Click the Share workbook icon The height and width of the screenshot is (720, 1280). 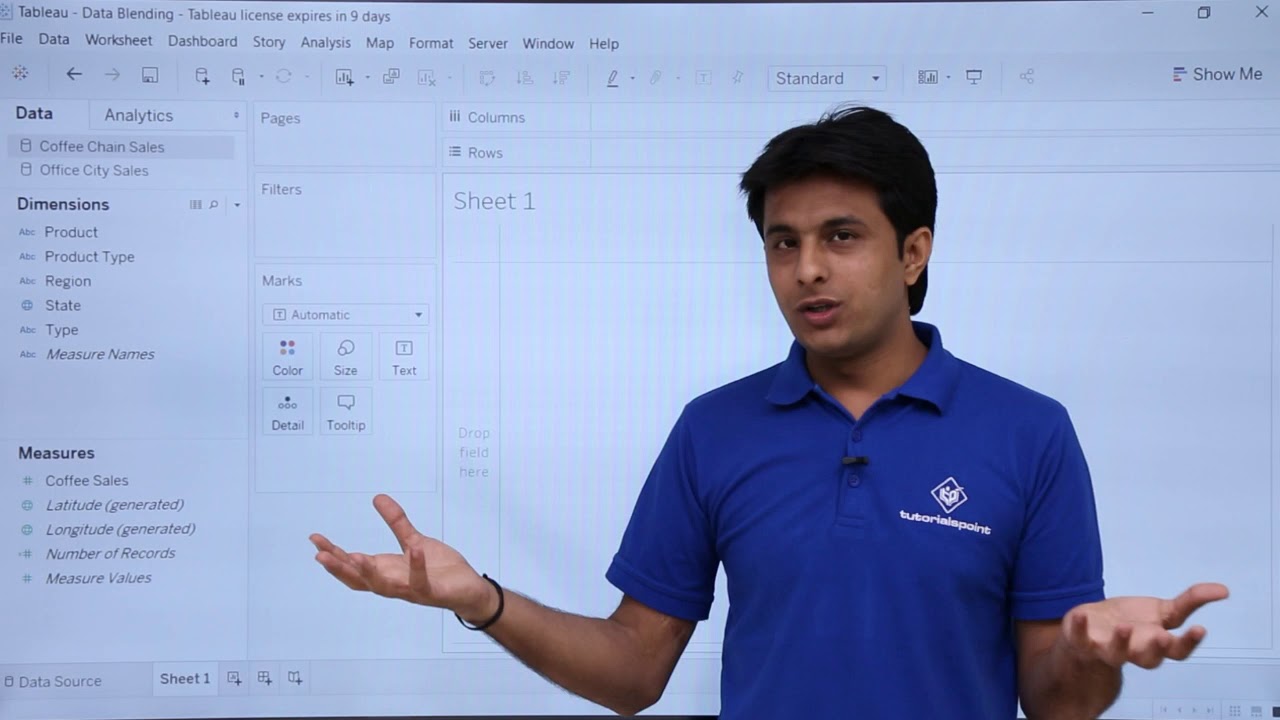[1026, 76]
